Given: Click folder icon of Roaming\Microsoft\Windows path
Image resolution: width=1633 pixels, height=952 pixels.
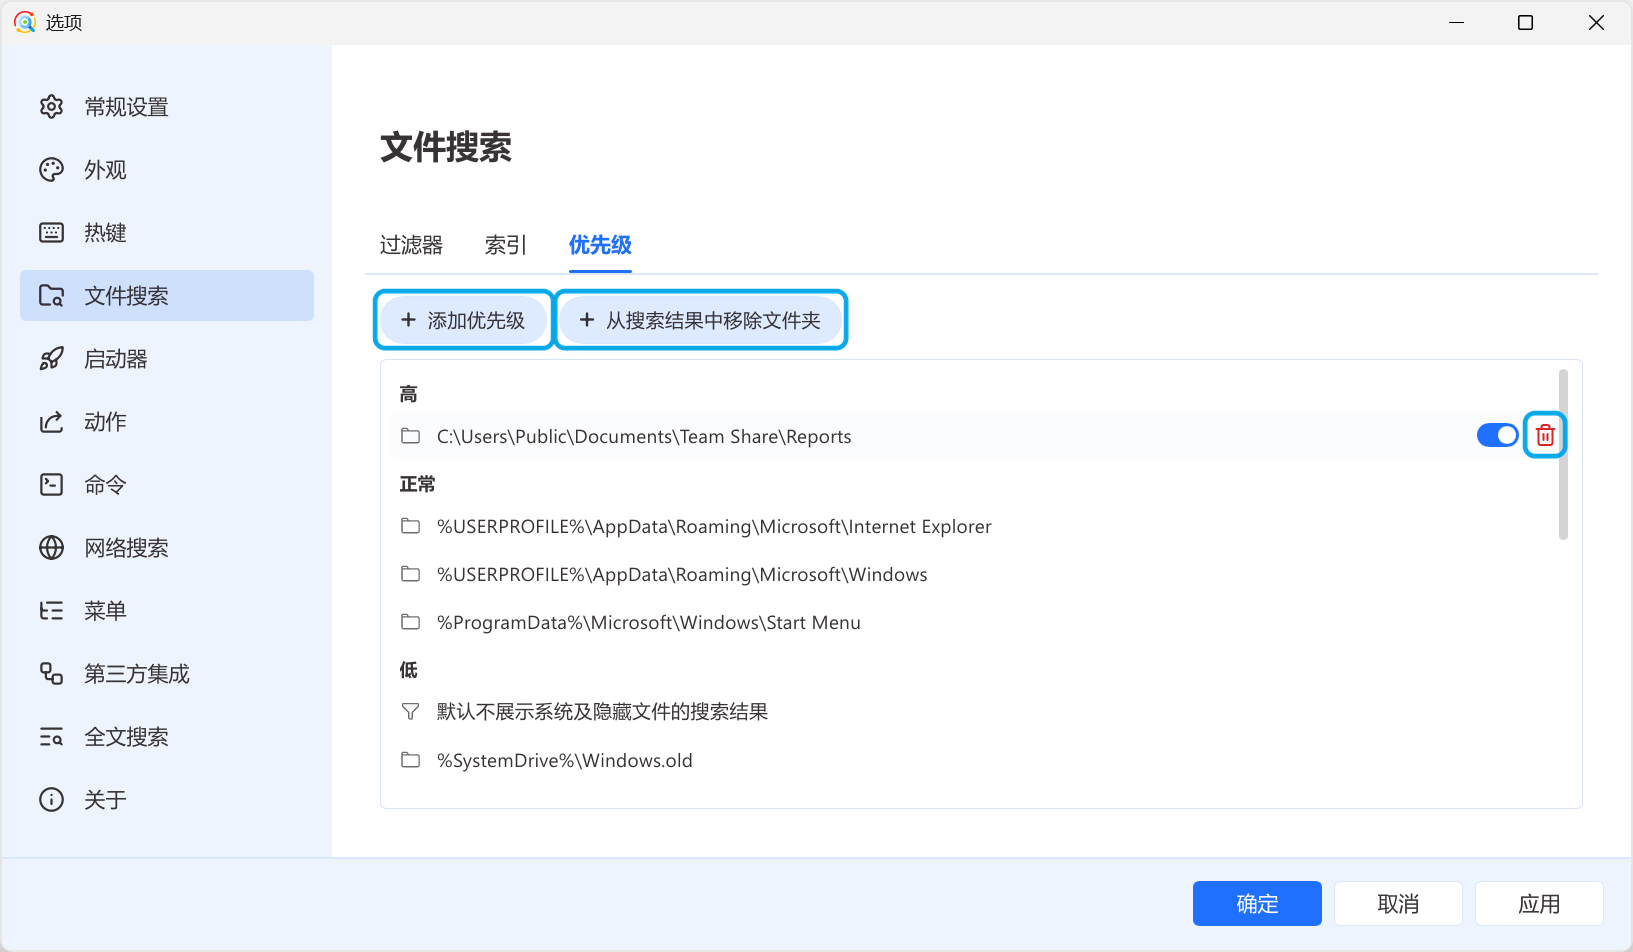Looking at the screenshot, I should click(410, 574).
